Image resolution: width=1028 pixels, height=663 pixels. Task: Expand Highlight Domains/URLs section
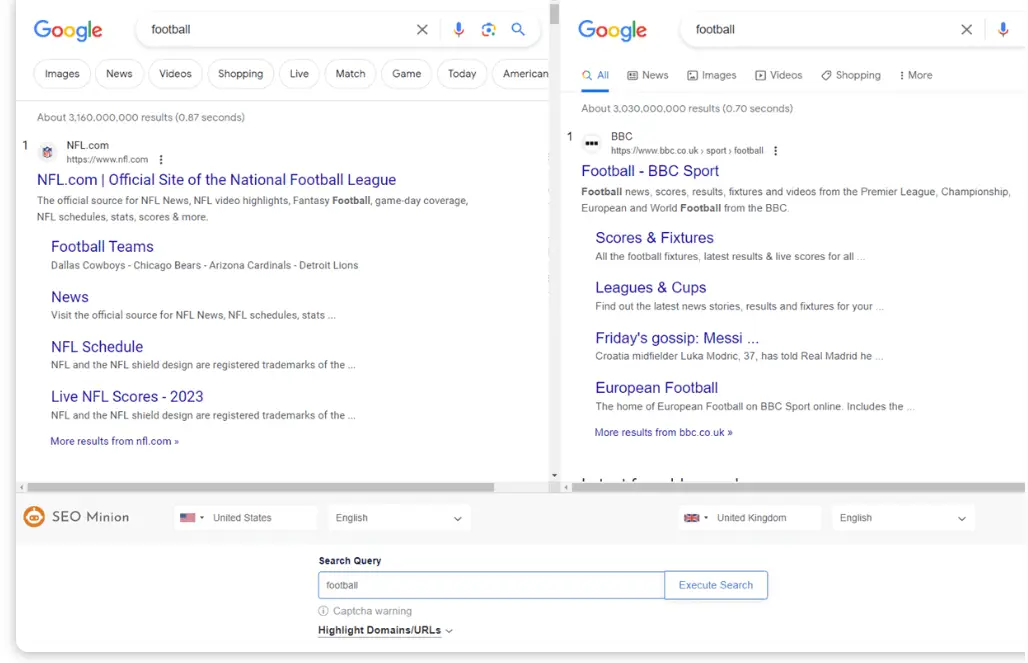point(386,630)
